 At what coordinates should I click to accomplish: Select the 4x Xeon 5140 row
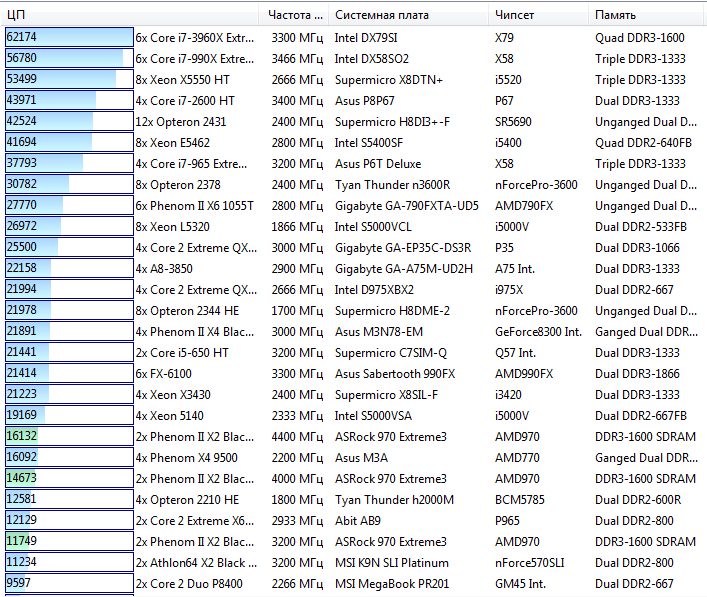pos(354,416)
